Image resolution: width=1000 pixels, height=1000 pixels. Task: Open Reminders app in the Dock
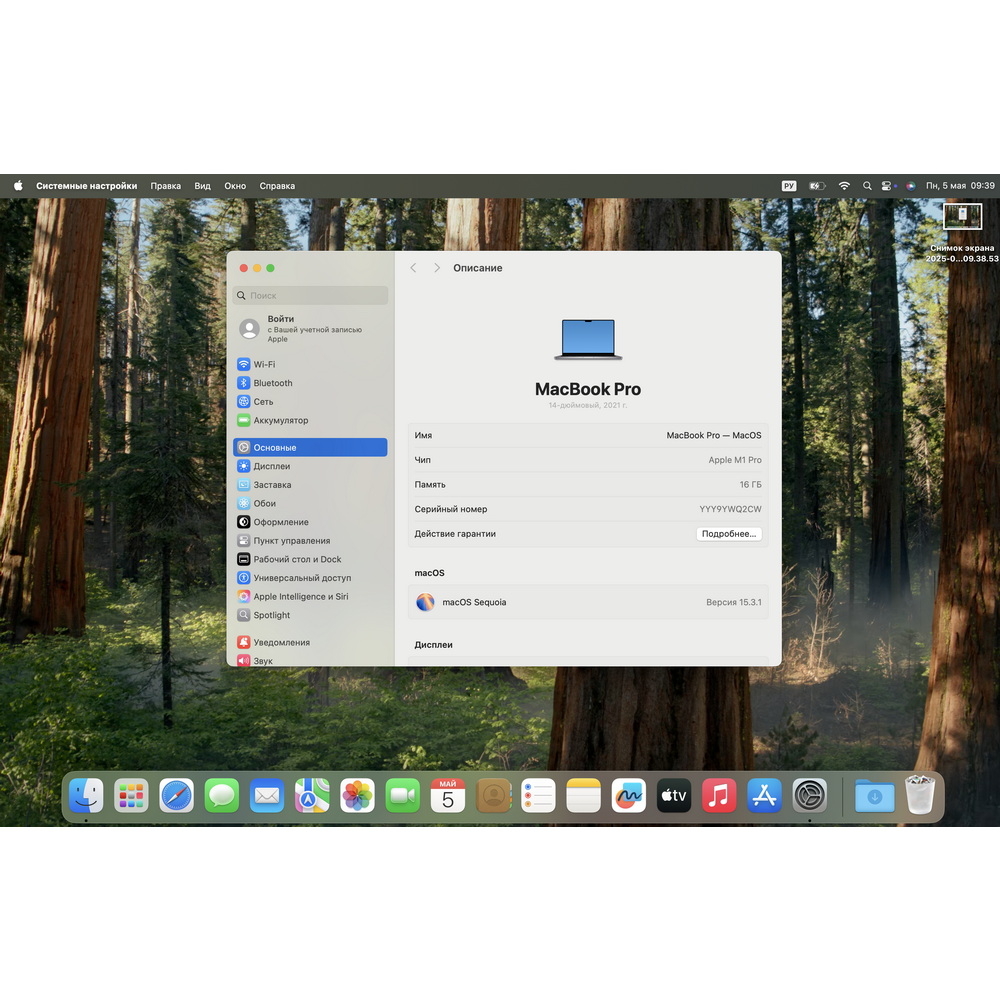tap(539, 795)
